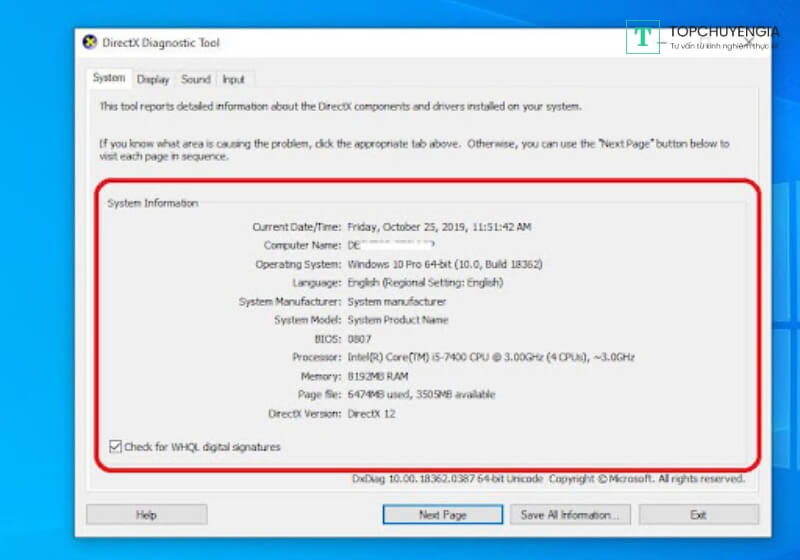800x560 pixels.
Task: Click Save All Information button
Action: pos(570,515)
